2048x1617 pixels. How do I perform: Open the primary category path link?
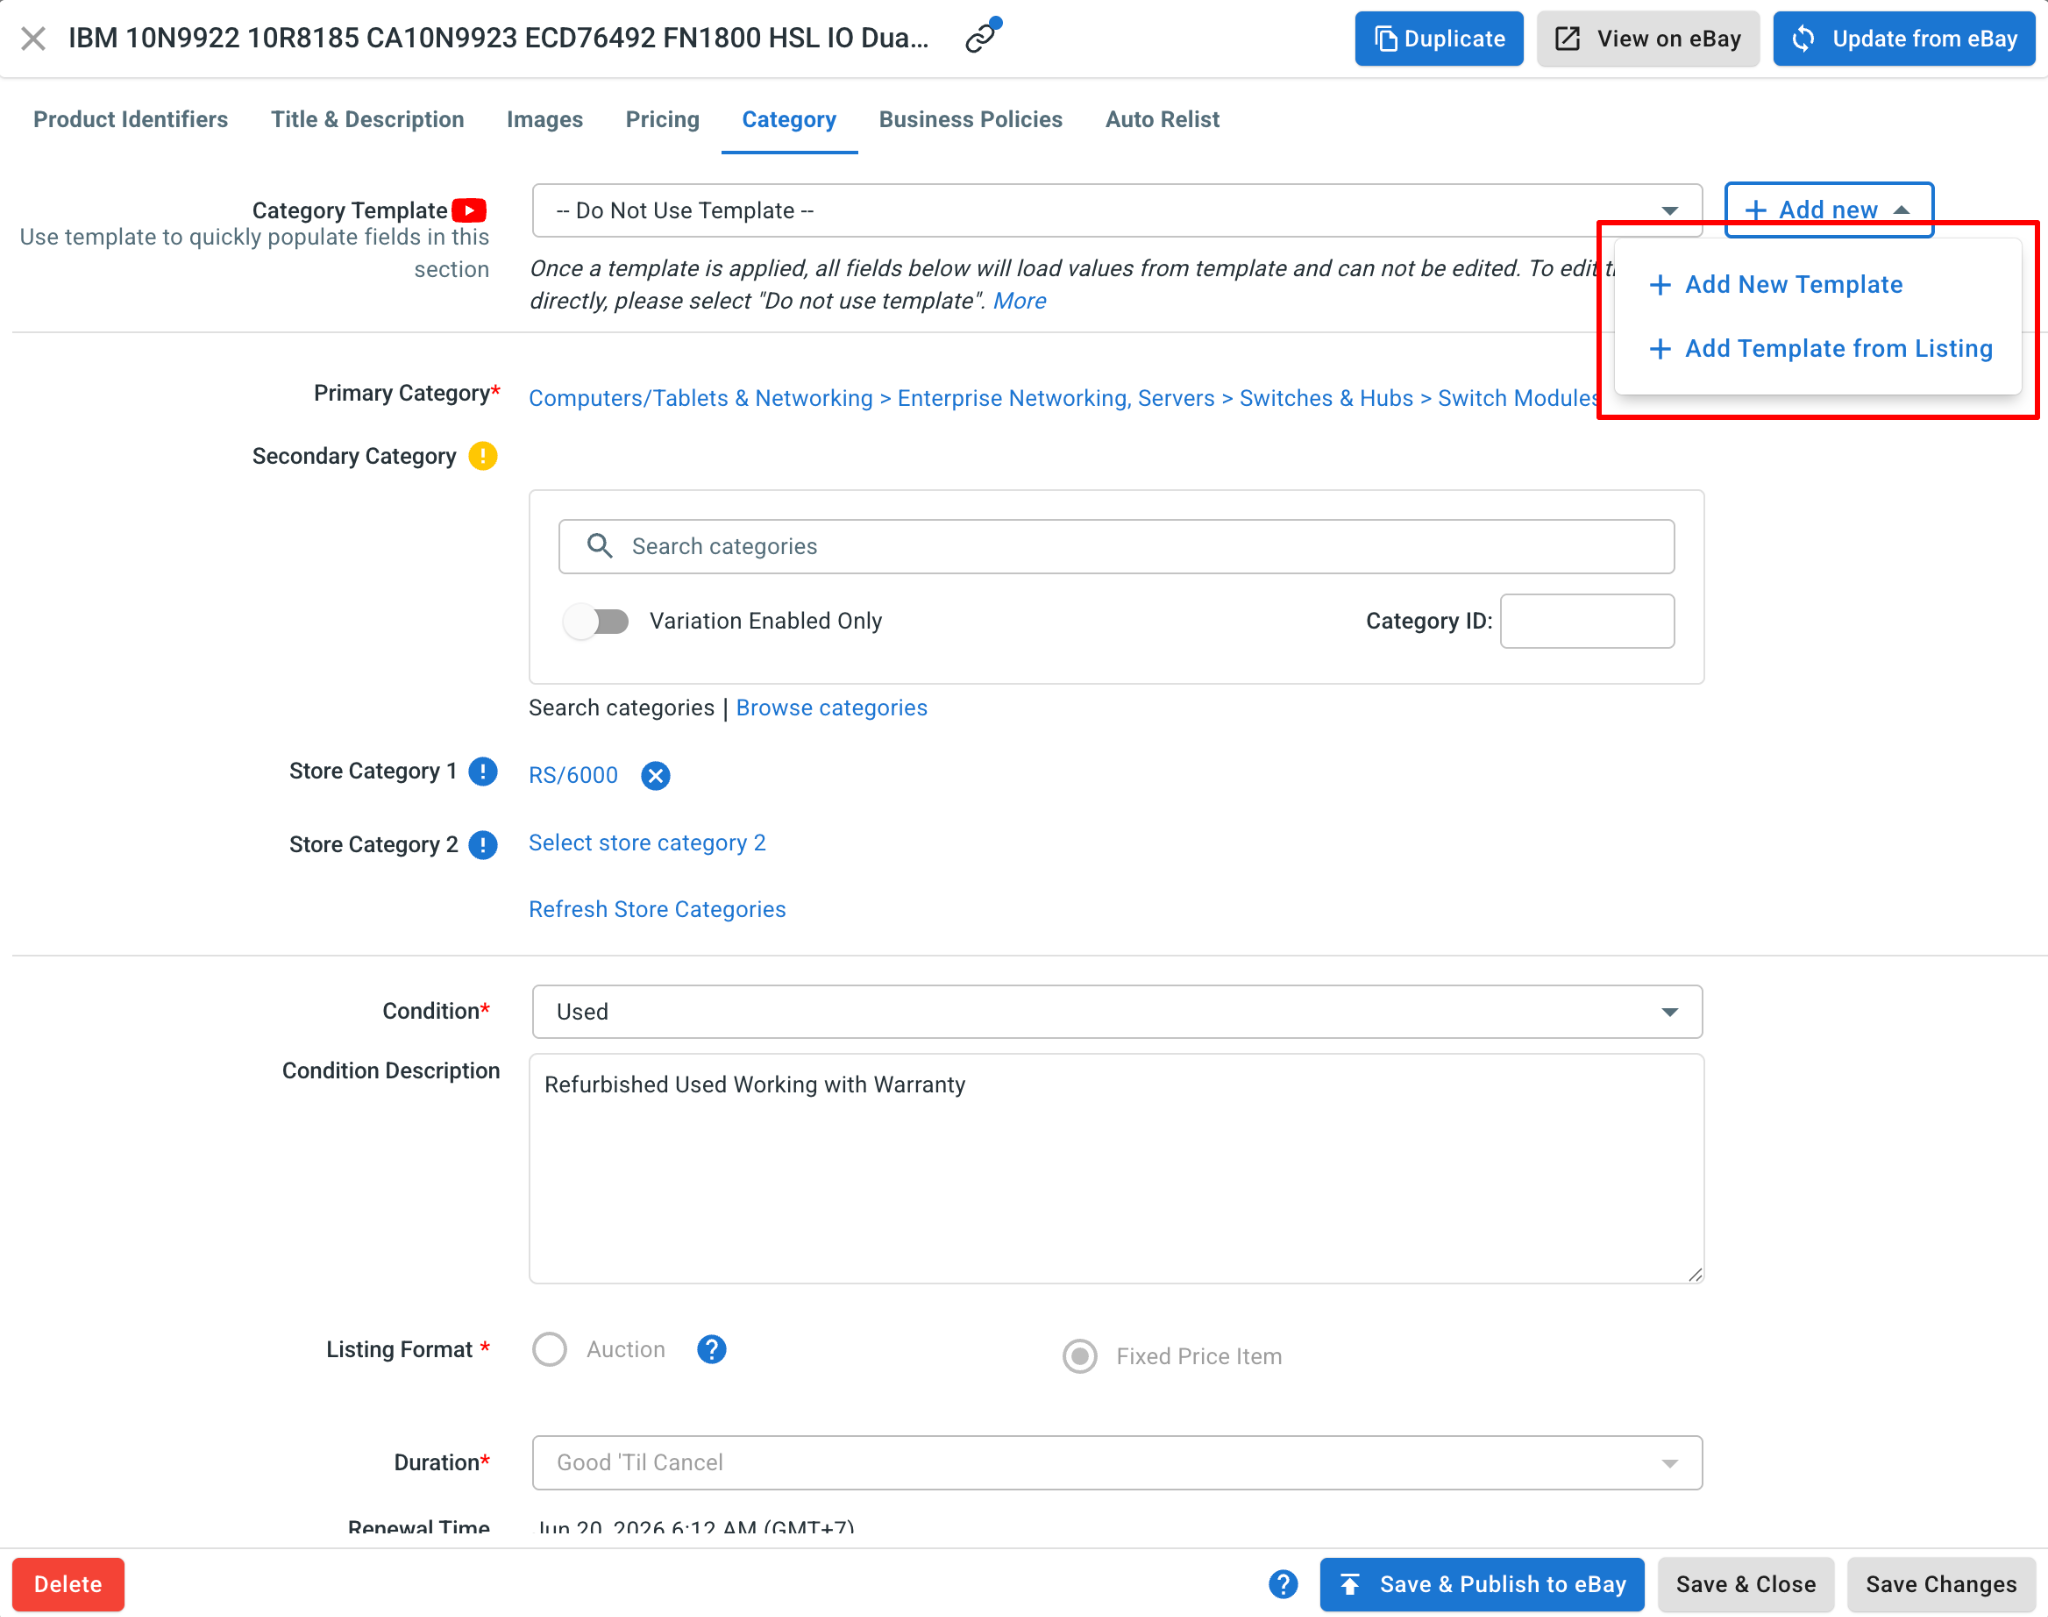pos(1063,398)
